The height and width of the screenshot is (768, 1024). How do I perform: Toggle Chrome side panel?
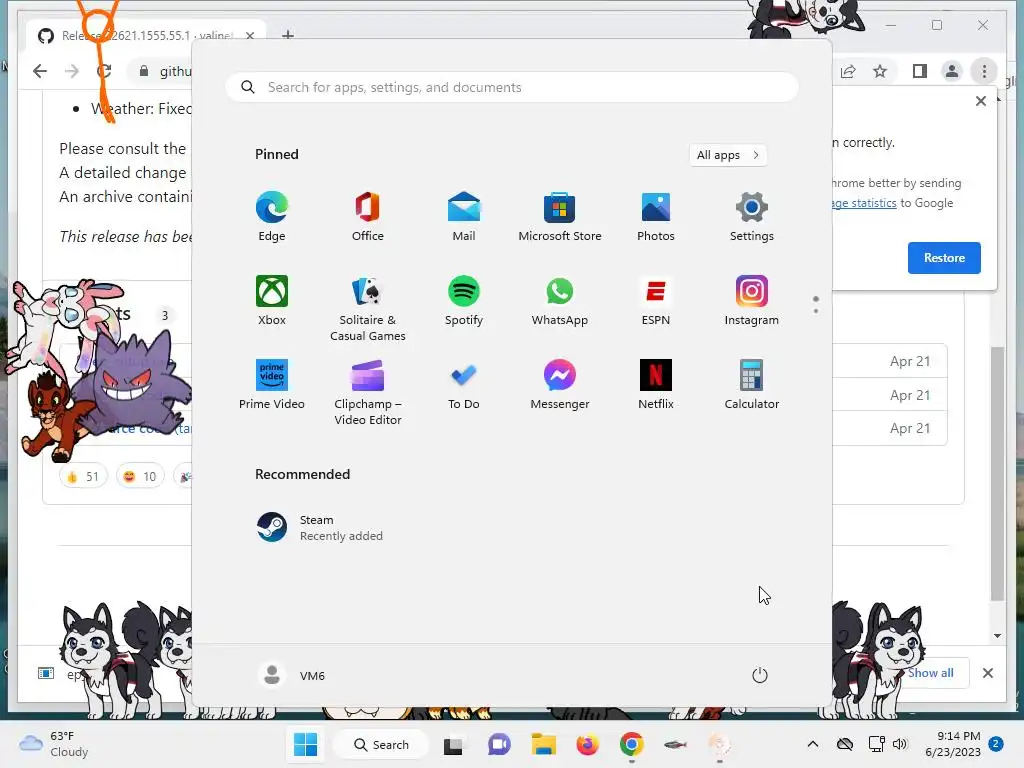tap(920, 71)
